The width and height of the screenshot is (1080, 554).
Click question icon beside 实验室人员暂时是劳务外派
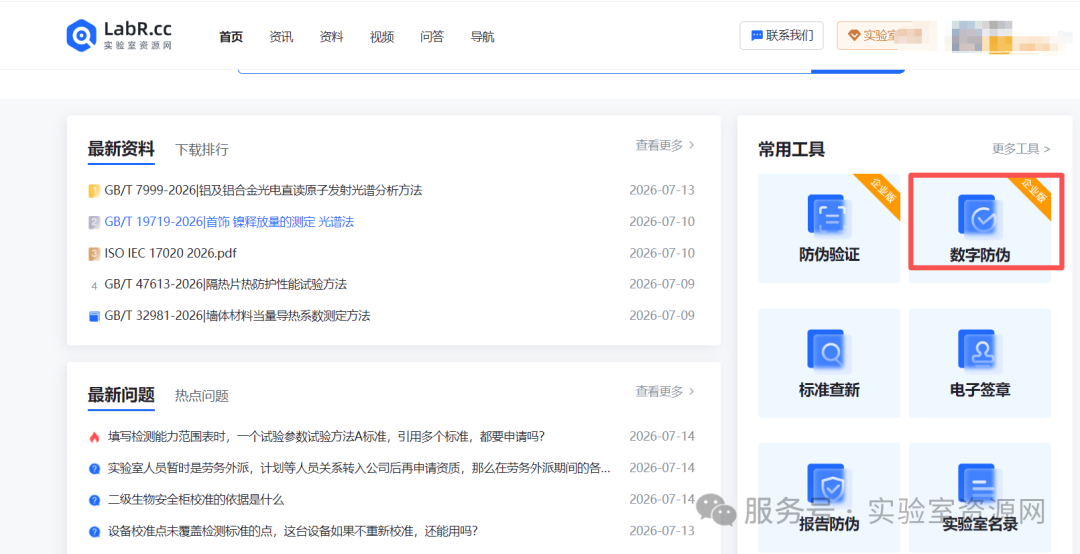click(x=95, y=469)
